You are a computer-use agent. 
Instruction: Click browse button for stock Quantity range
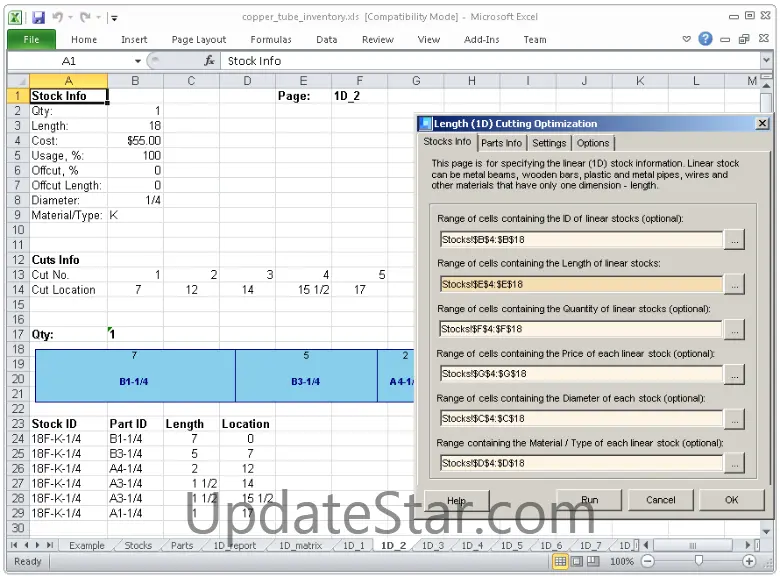734,329
